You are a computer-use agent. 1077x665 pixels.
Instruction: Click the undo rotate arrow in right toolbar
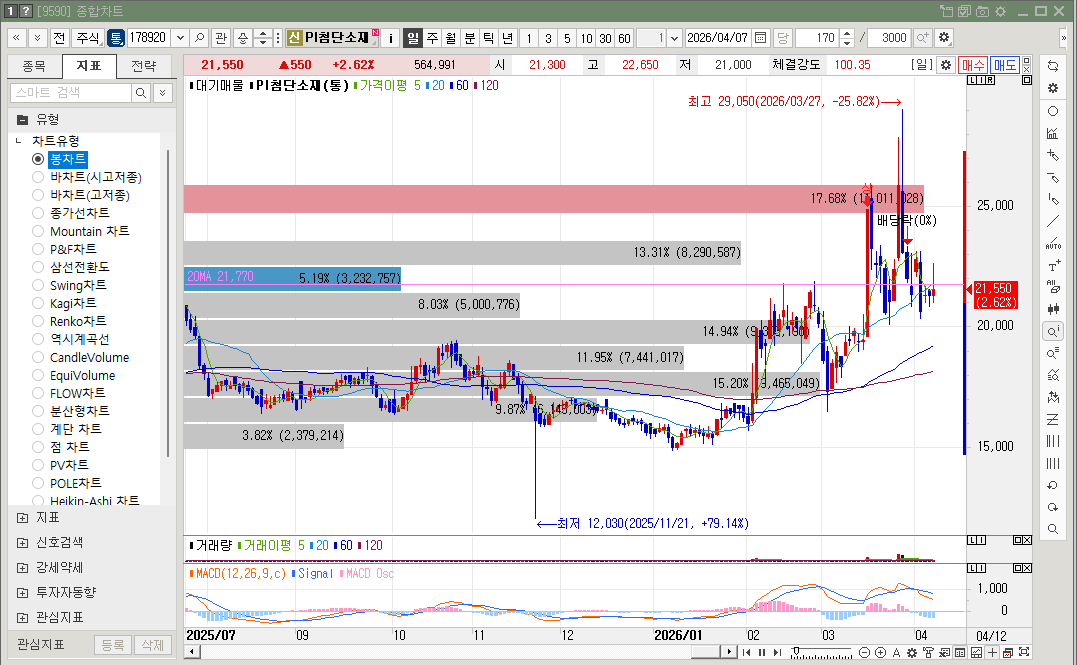pyautogui.click(x=1052, y=486)
